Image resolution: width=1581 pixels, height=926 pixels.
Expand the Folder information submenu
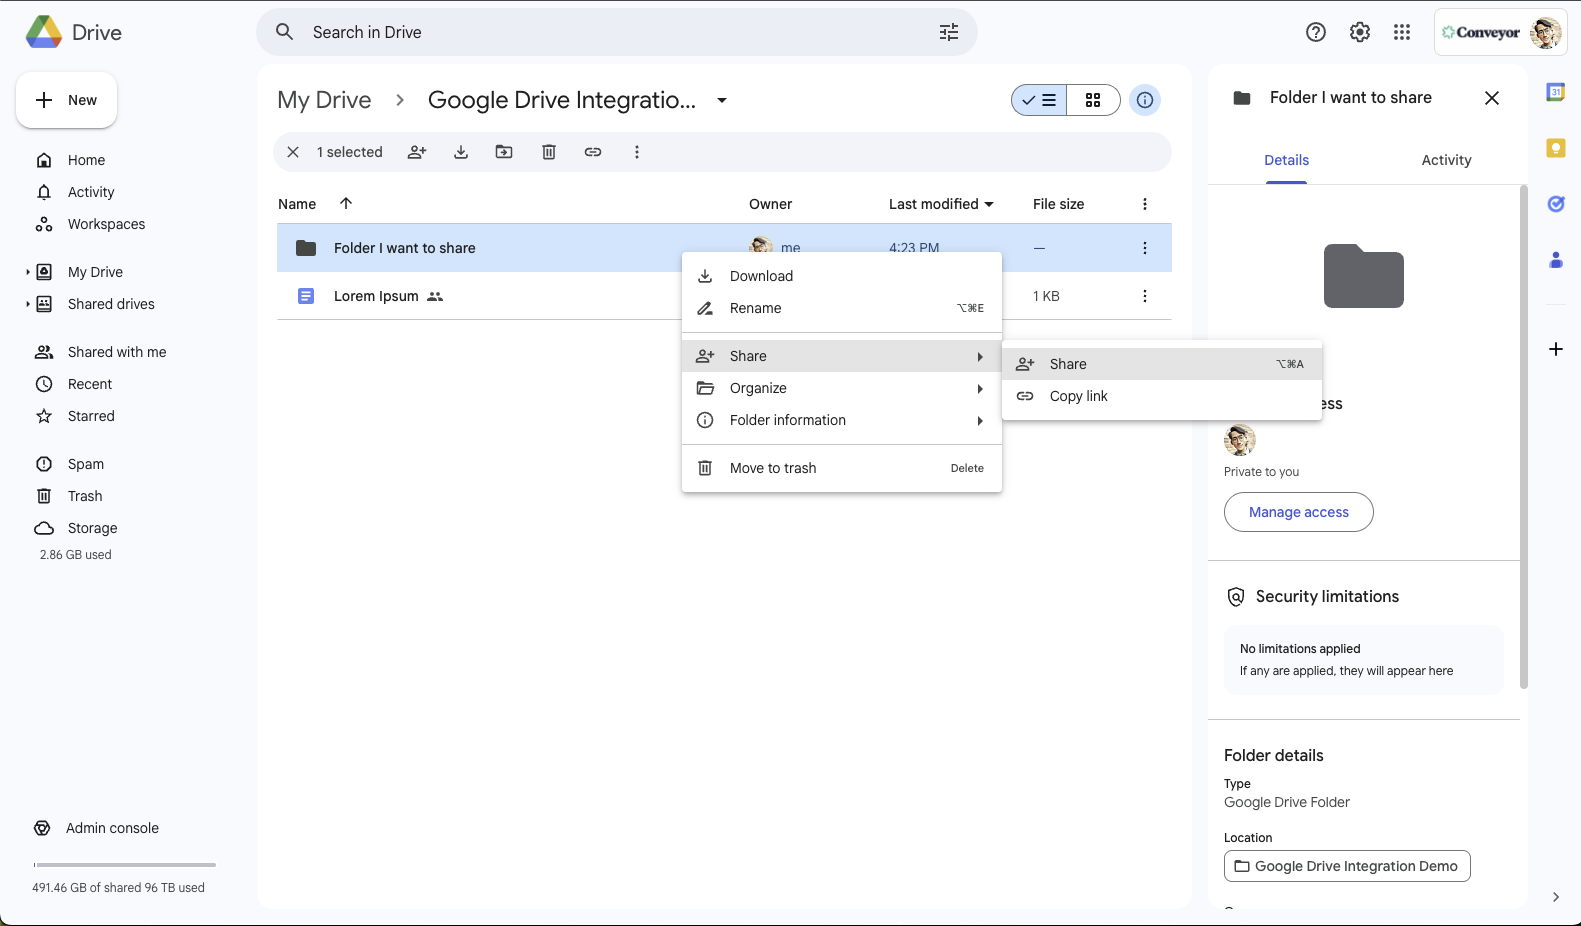click(842, 420)
